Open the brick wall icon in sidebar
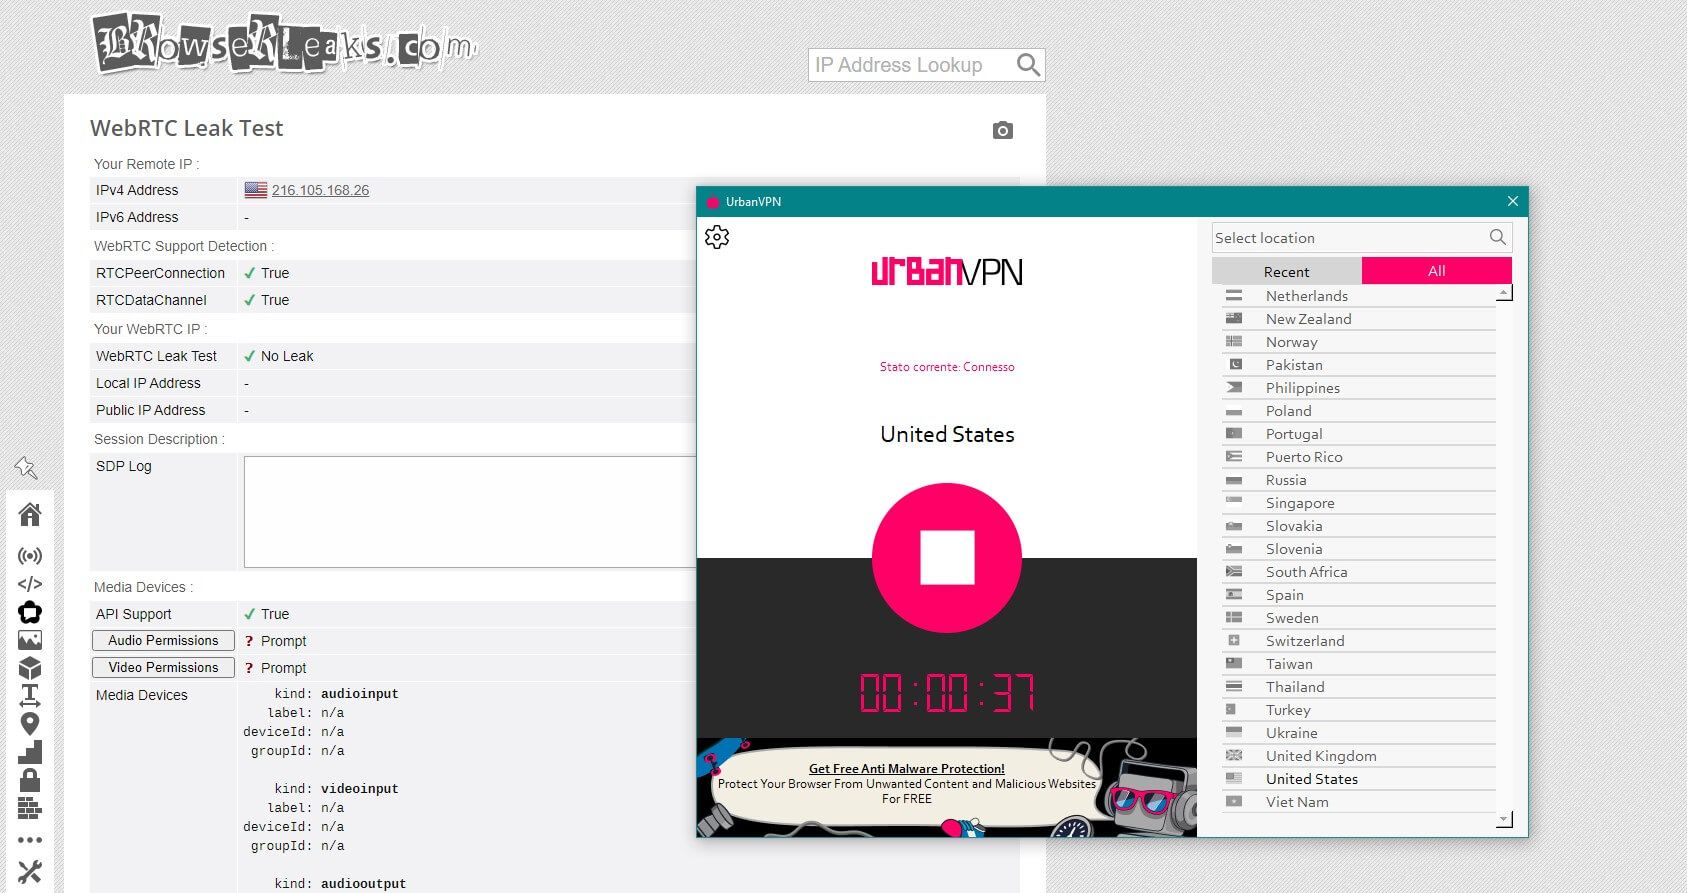Screen dimensions: 1687x893 coord(30,808)
